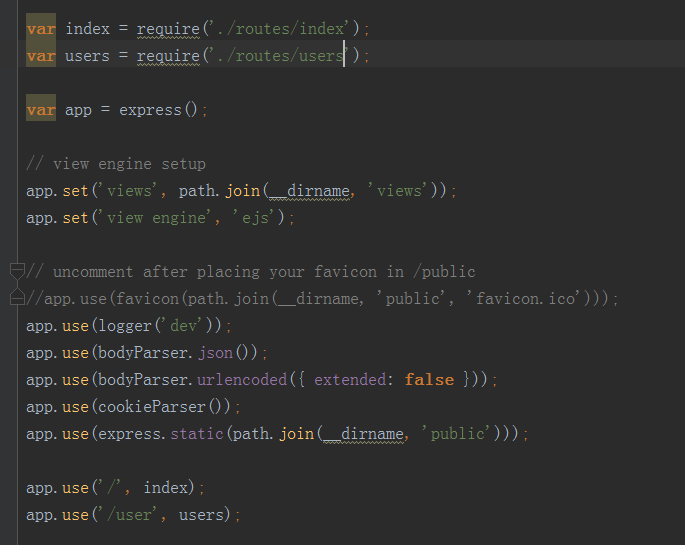The image size is (685, 545).
Task: Click the '/user' route string
Action: (x=130, y=514)
